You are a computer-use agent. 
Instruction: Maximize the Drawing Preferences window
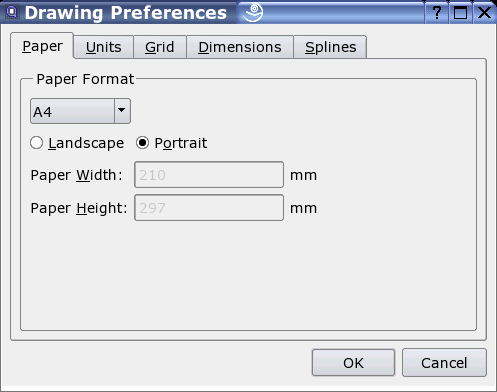(x=460, y=13)
